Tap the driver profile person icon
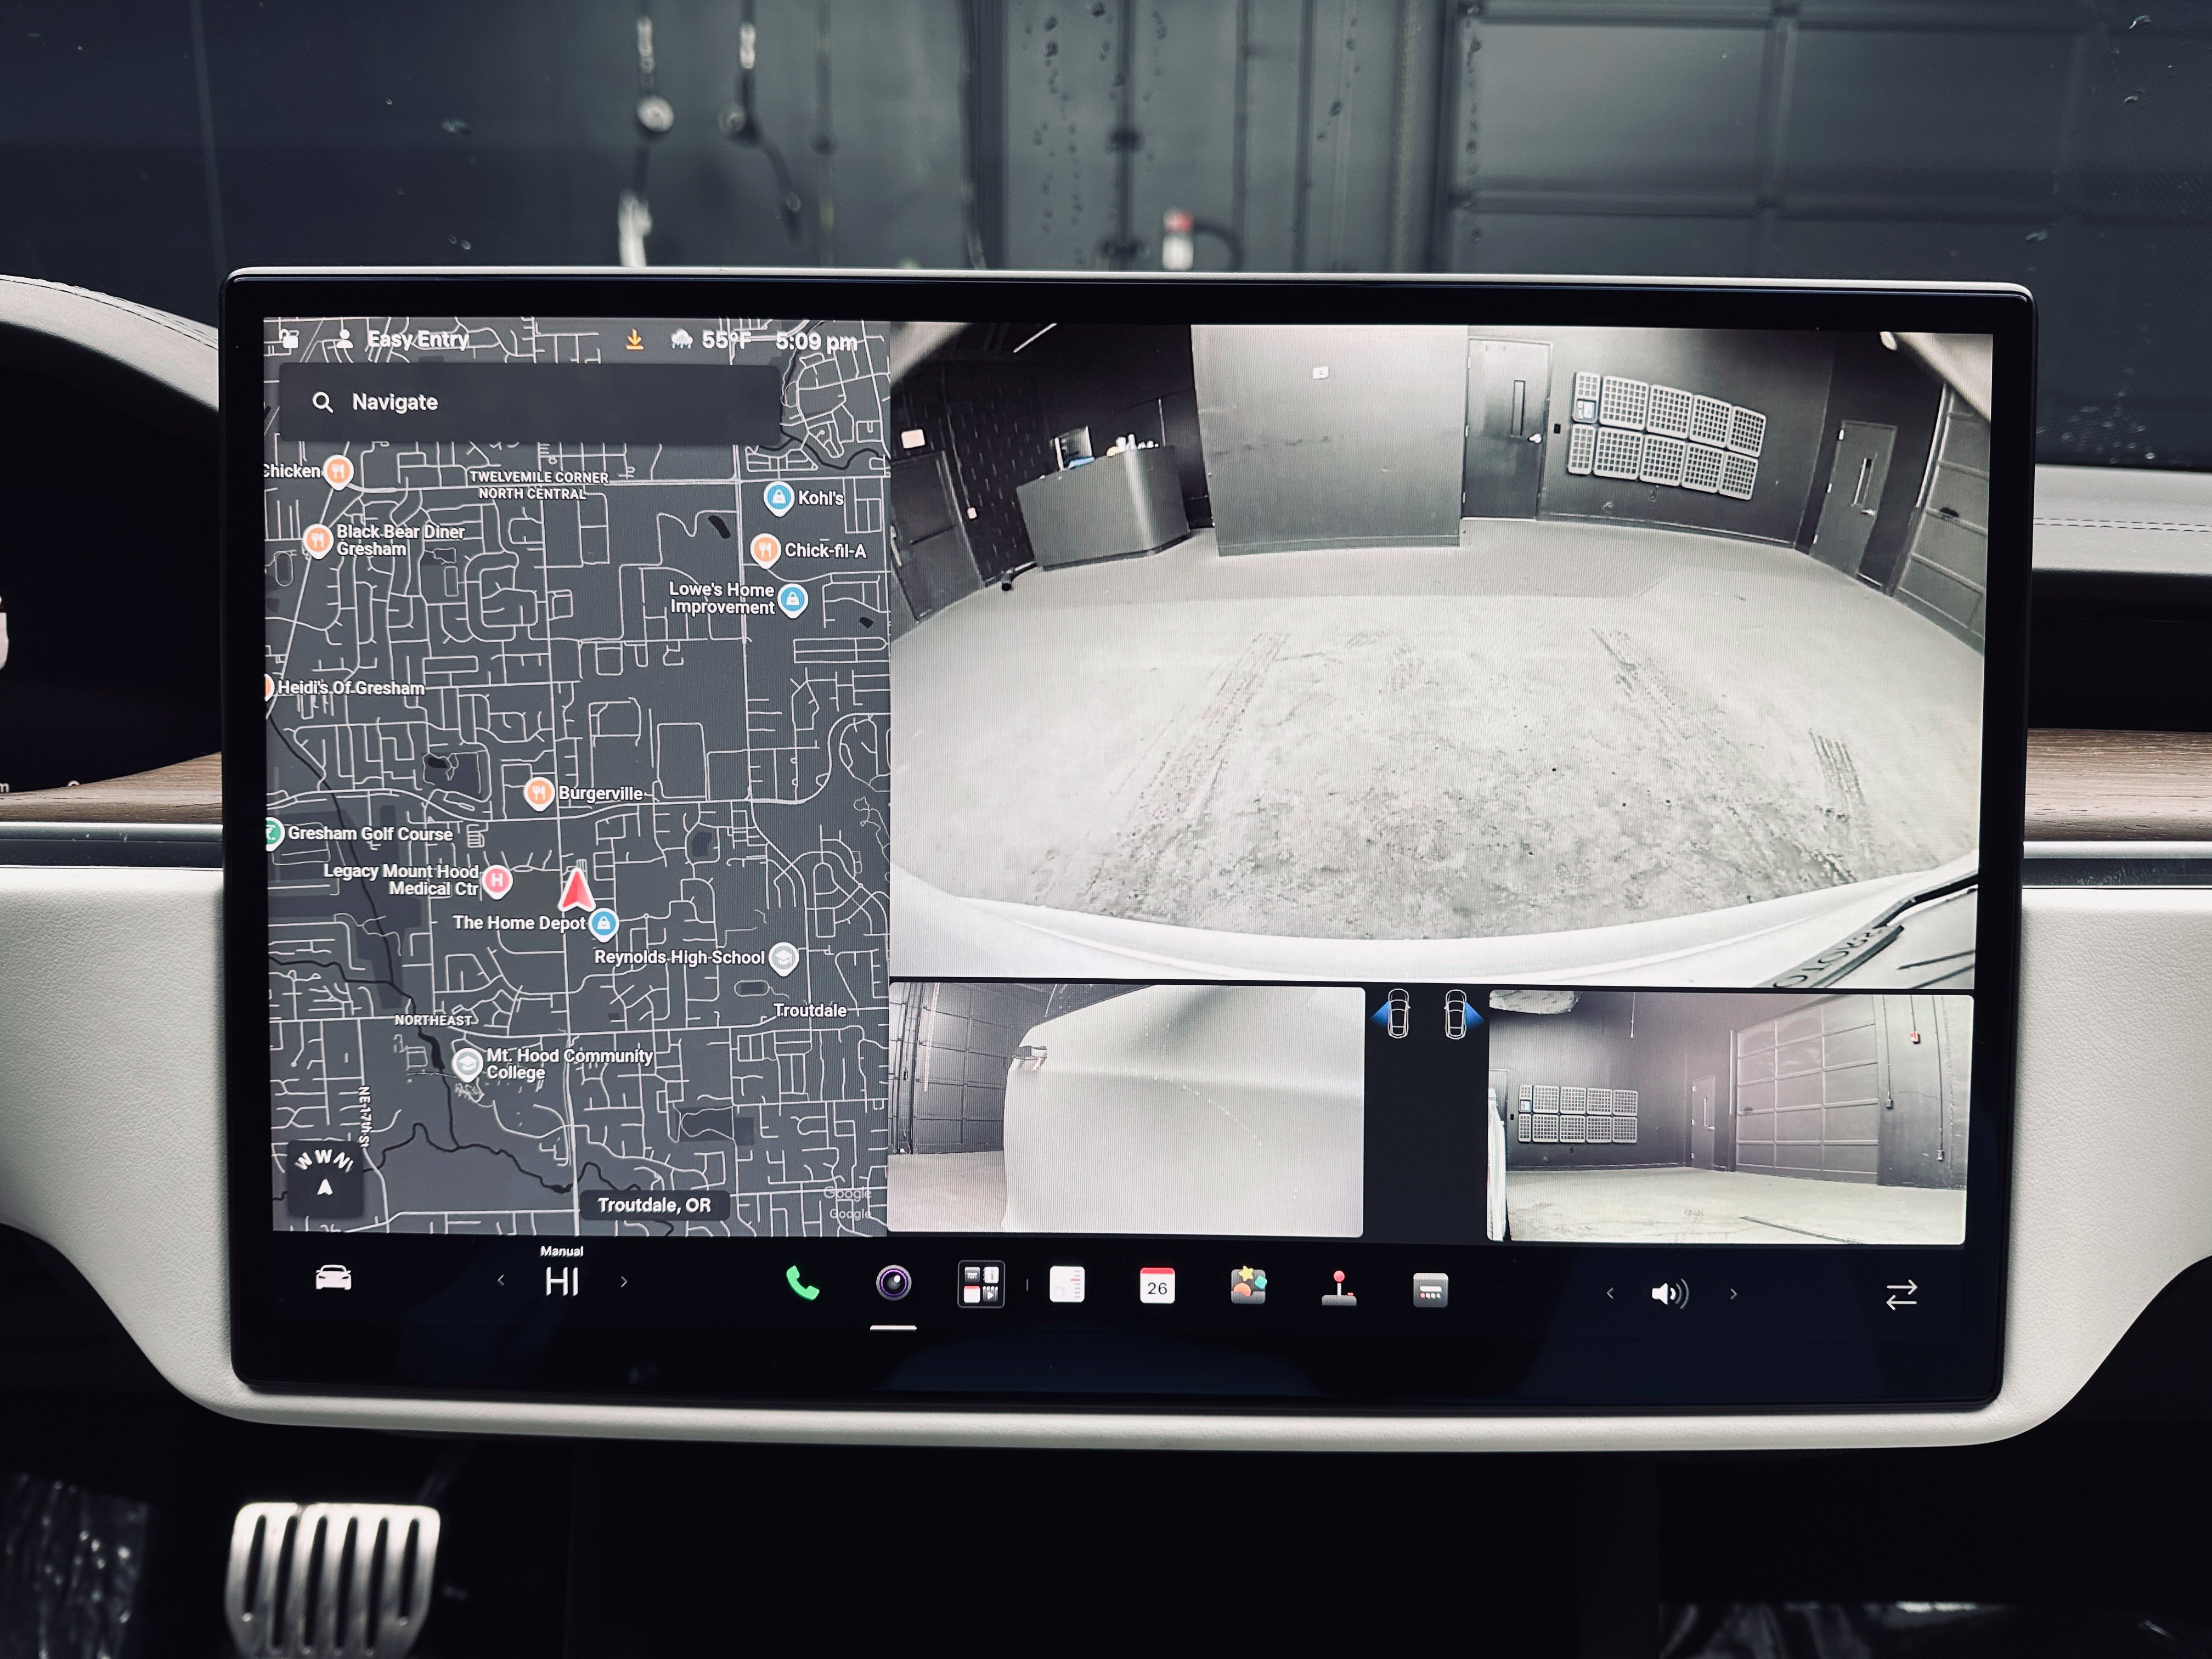The width and height of the screenshot is (2212, 1659). 344,338
